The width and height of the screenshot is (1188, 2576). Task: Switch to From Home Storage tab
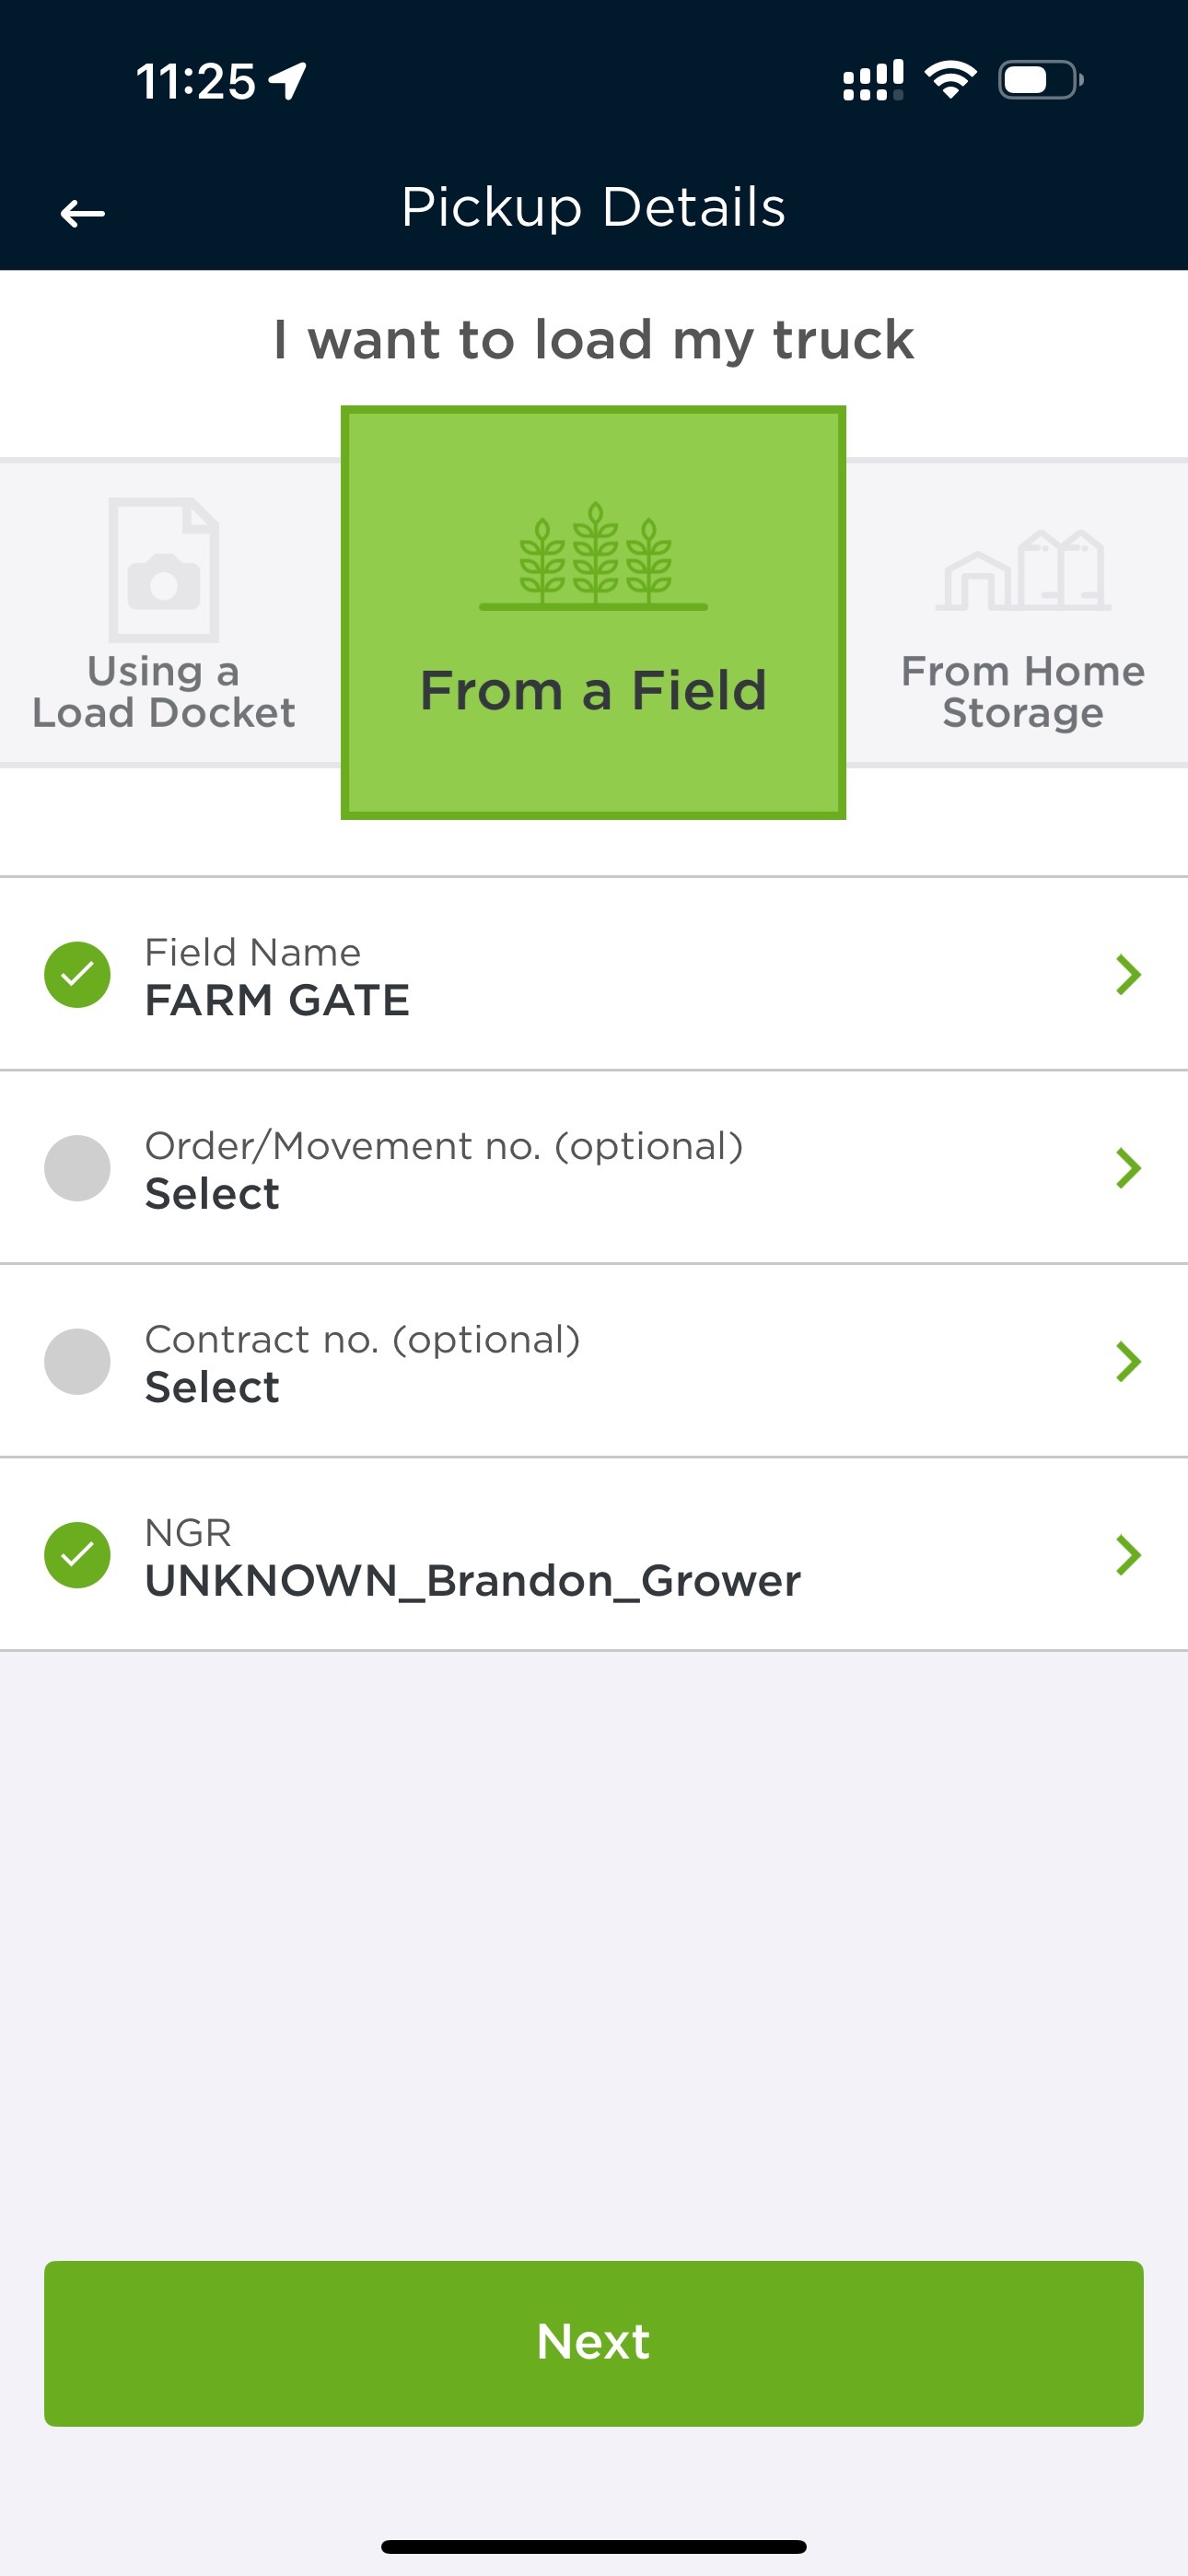[x=1023, y=690]
